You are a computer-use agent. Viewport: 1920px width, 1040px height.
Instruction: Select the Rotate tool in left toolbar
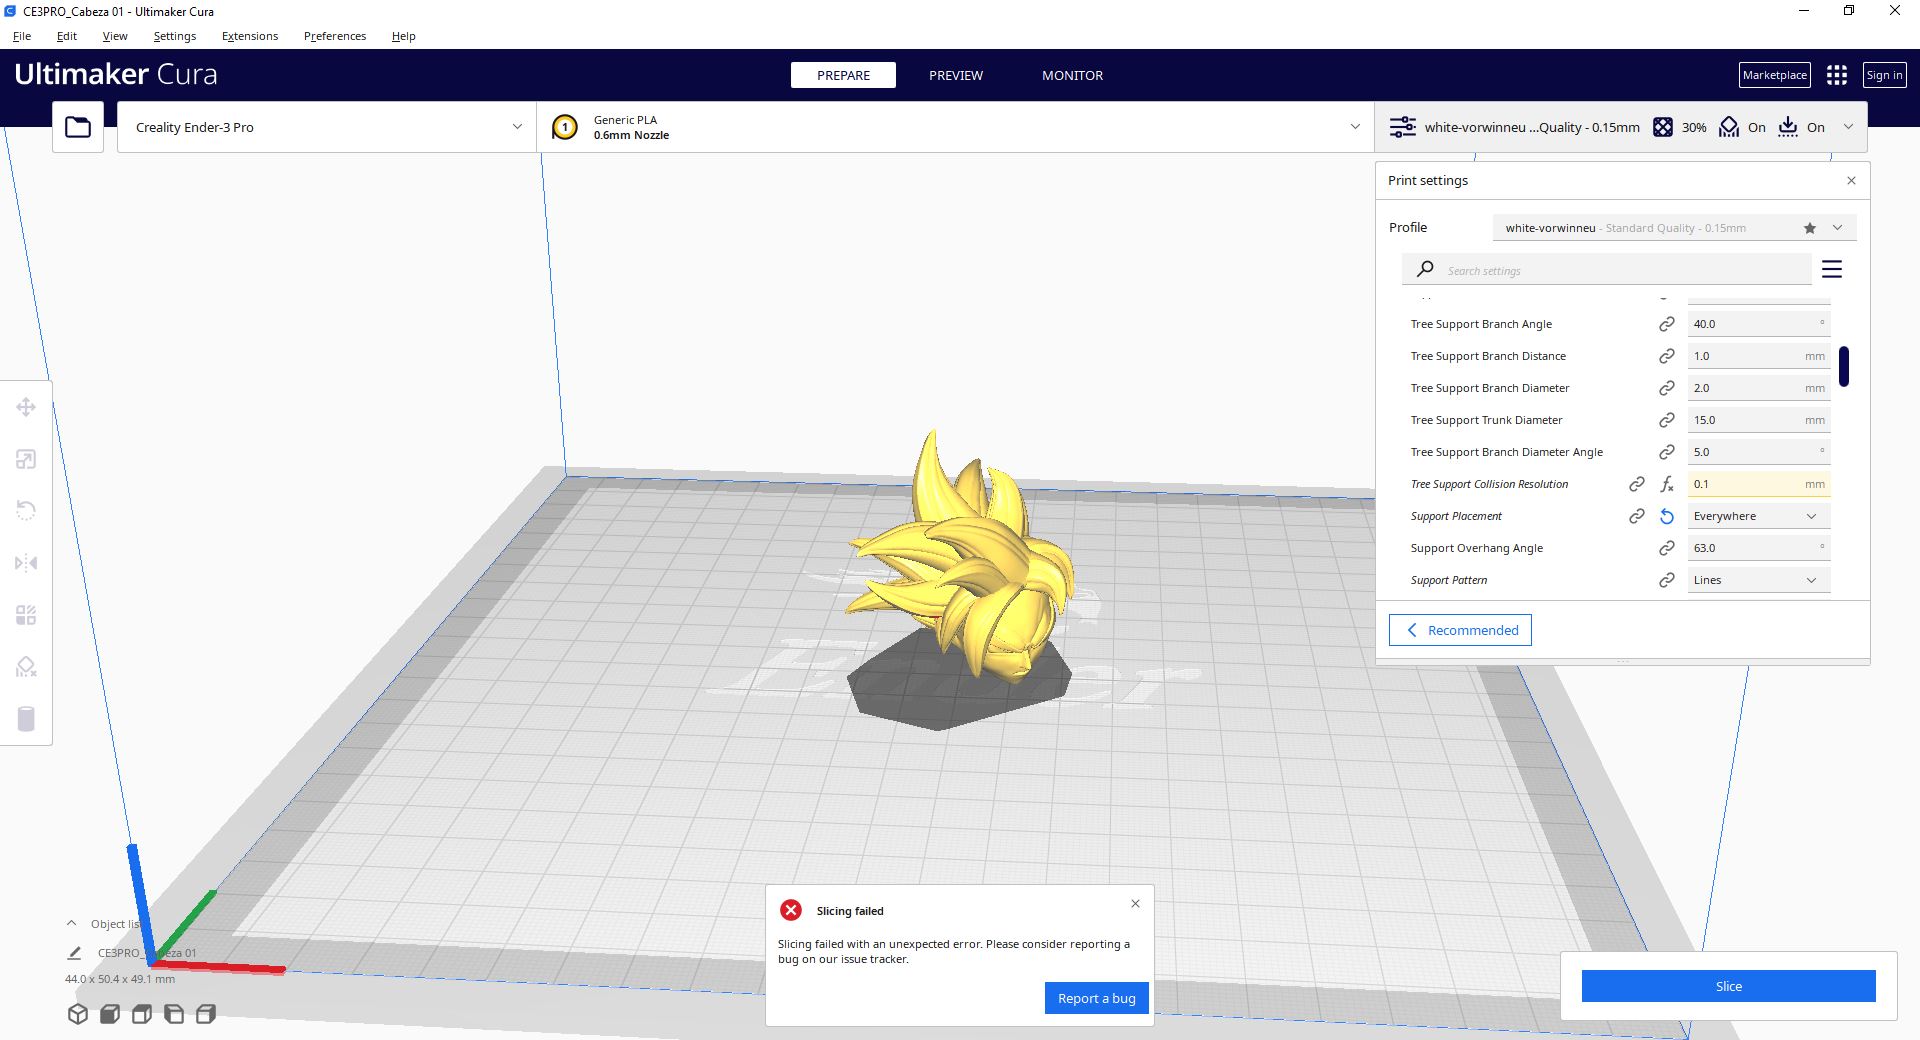pyautogui.click(x=26, y=511)
